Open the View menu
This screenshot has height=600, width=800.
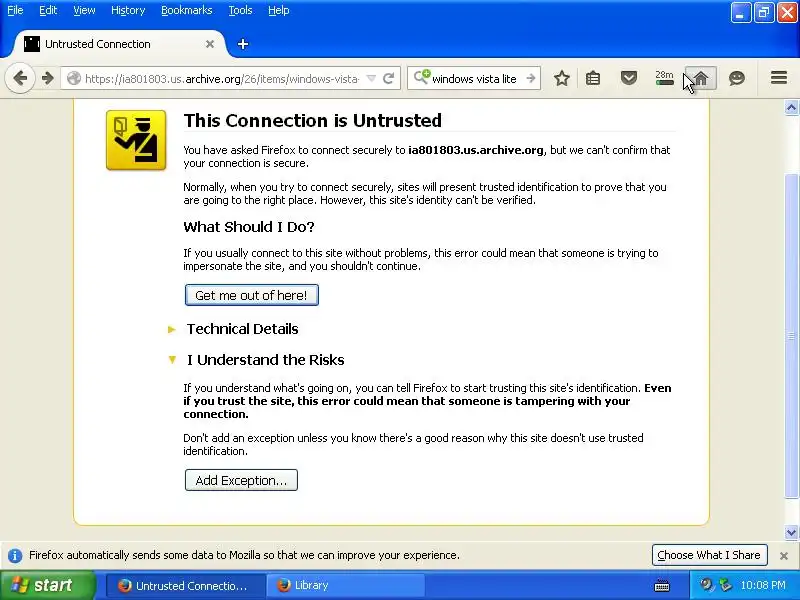tap(84, 10)
